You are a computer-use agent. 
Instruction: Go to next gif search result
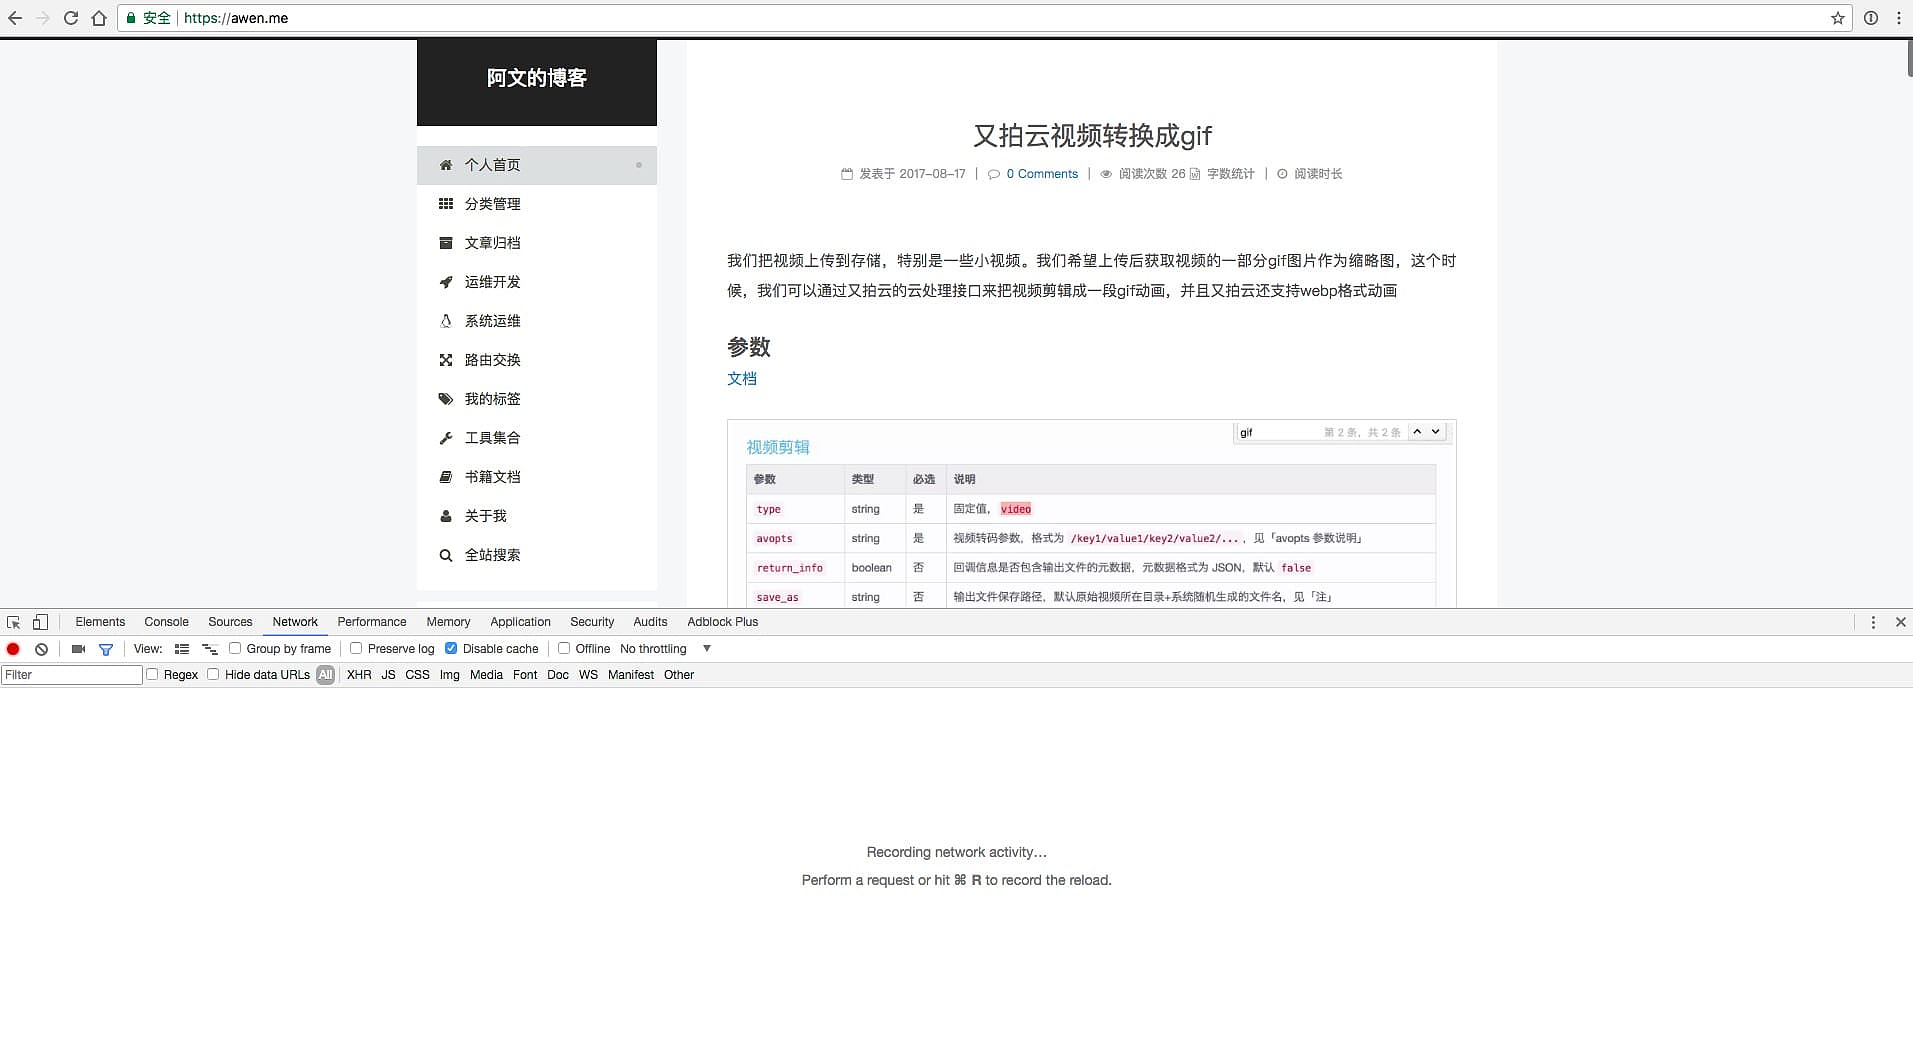[1436, 432]
